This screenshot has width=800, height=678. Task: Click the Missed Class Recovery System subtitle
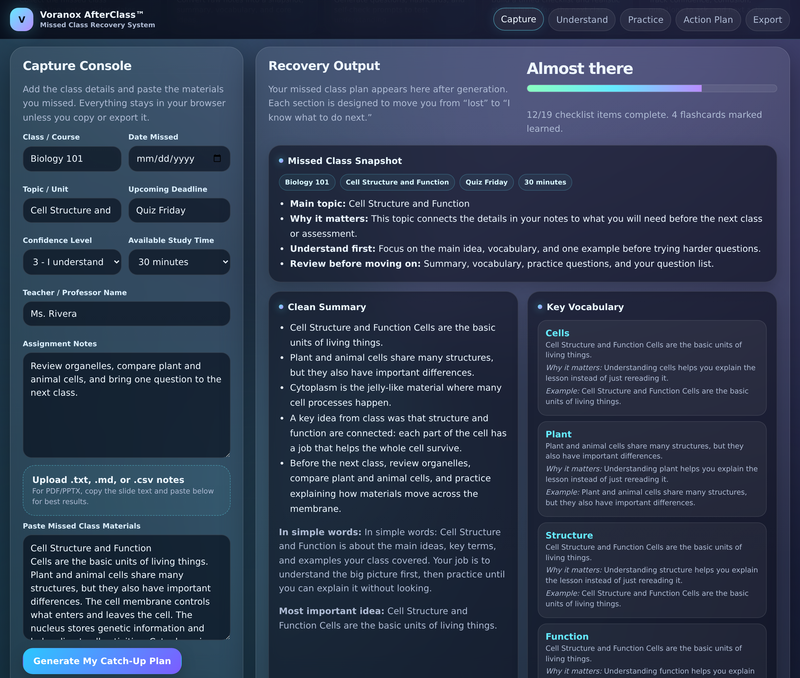click(97, 25)
